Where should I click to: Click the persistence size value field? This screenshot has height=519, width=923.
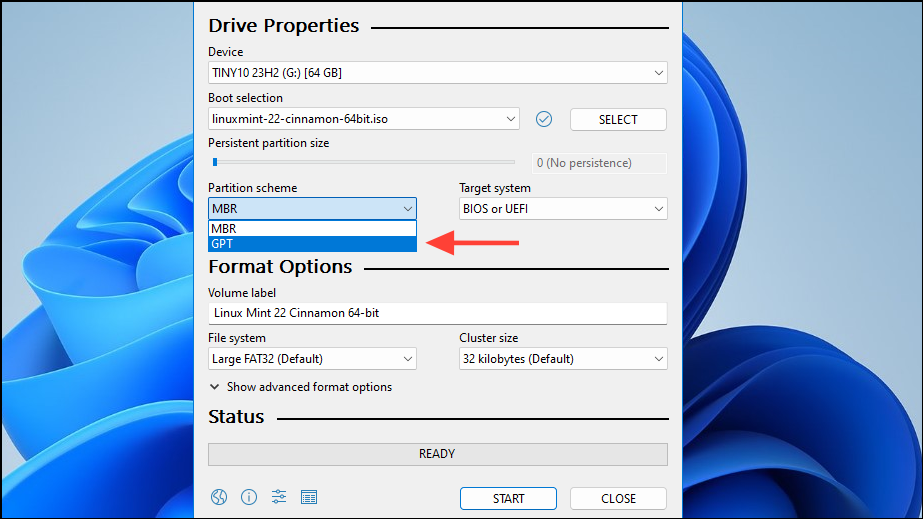[599, 163]
